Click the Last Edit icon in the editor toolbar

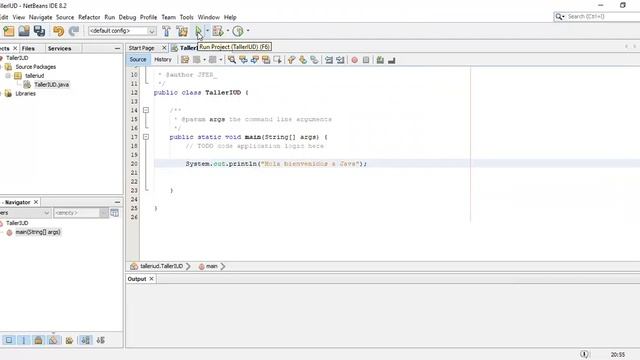(185, 60)
